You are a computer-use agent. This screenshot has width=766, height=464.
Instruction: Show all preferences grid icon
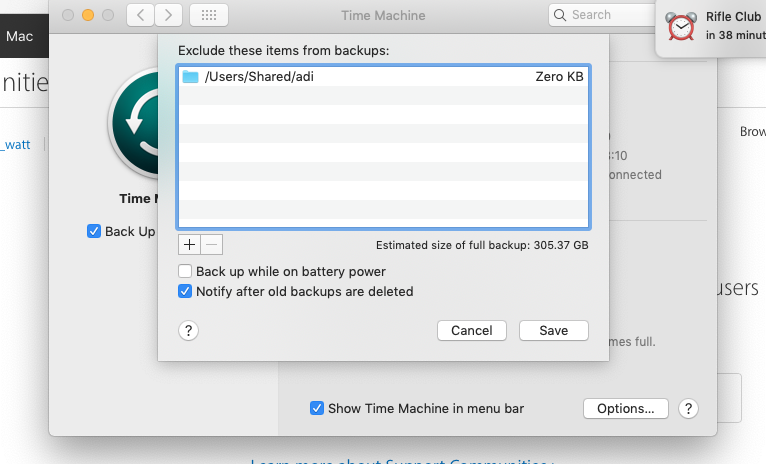tap(209, 15)
